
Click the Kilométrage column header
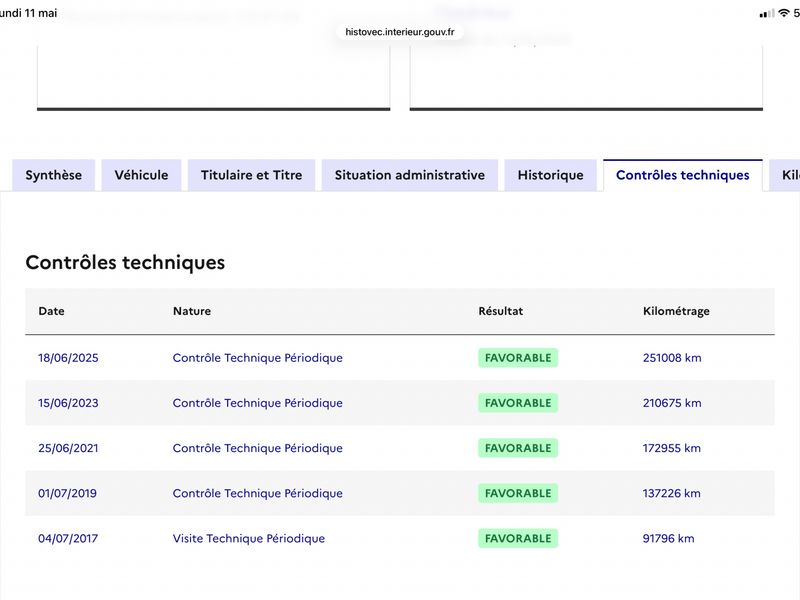(x=676, y=311)
